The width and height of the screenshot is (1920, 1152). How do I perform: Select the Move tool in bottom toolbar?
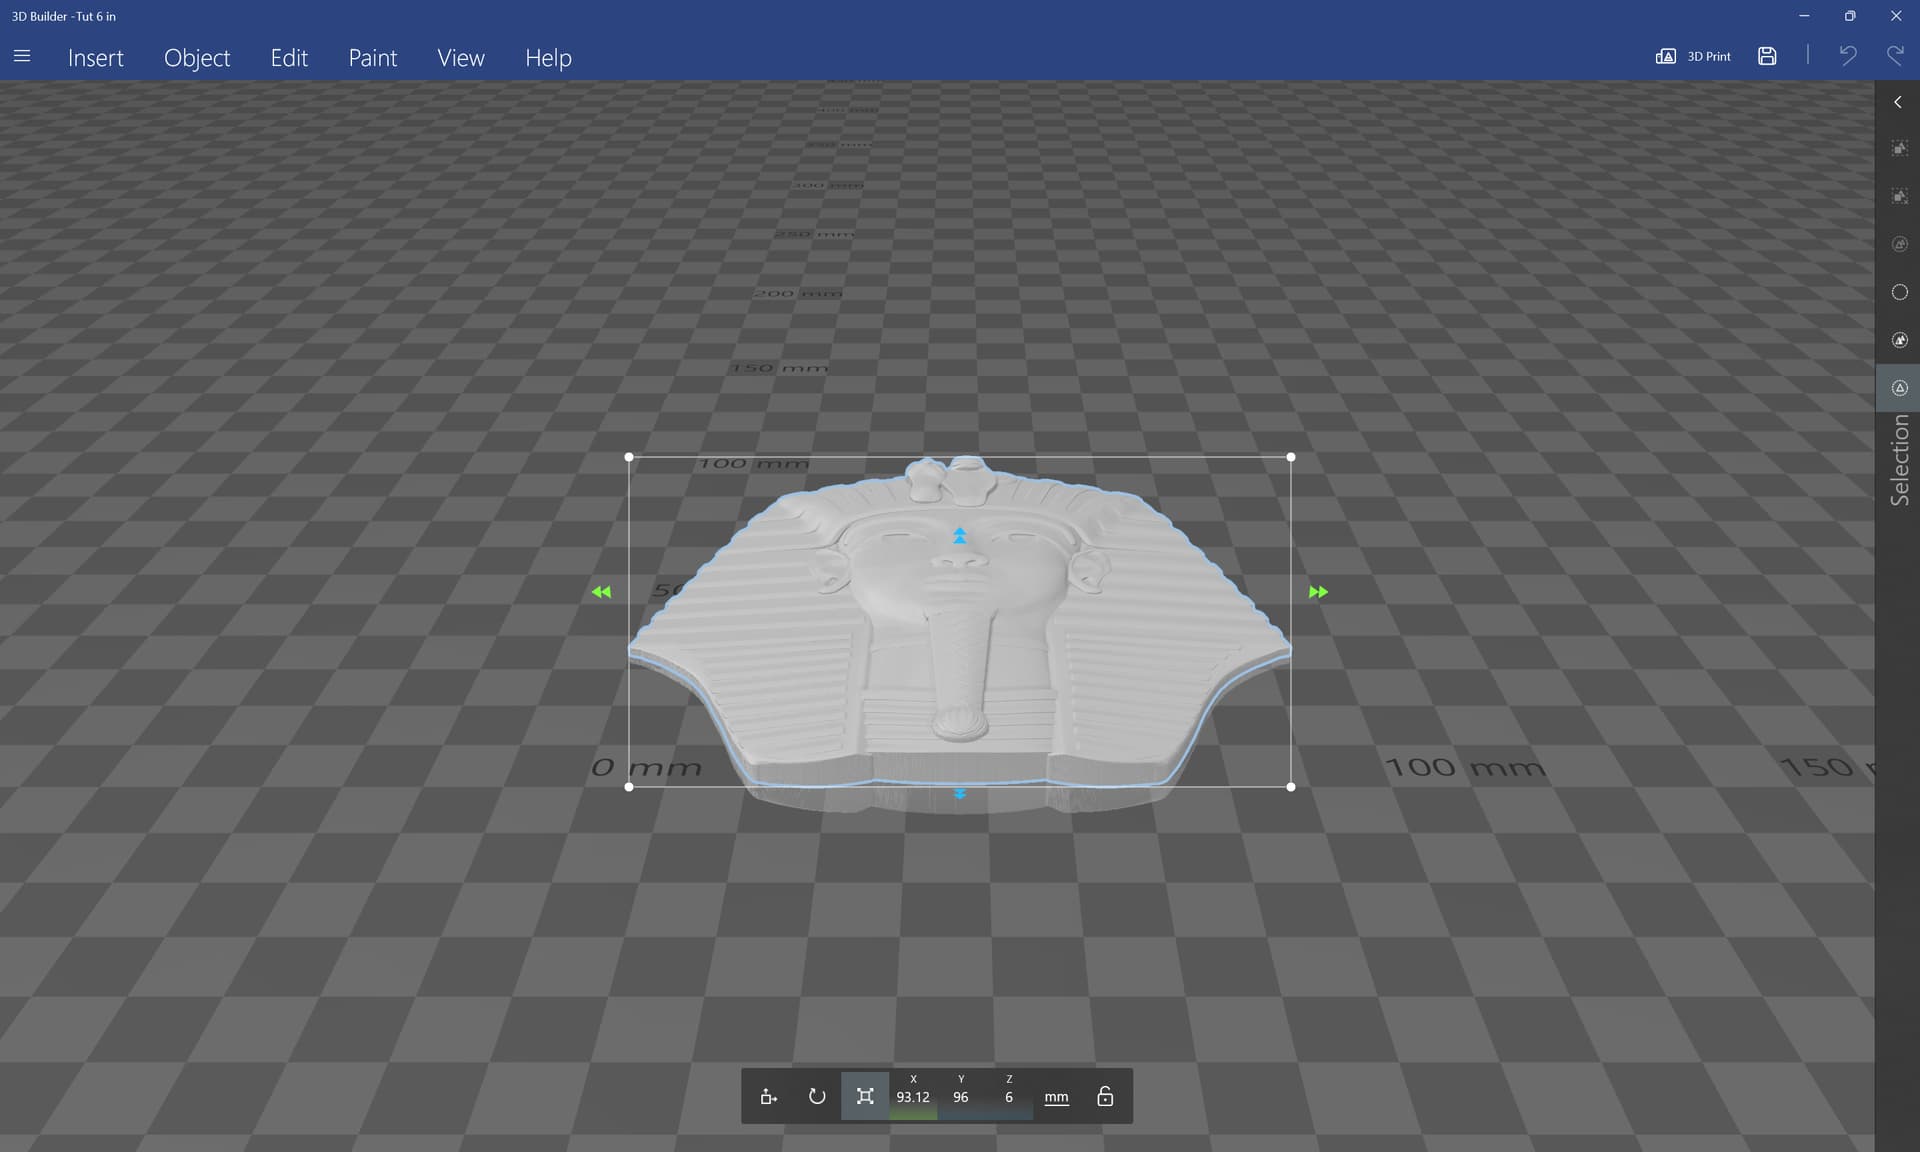click(x=768, y=1096)
